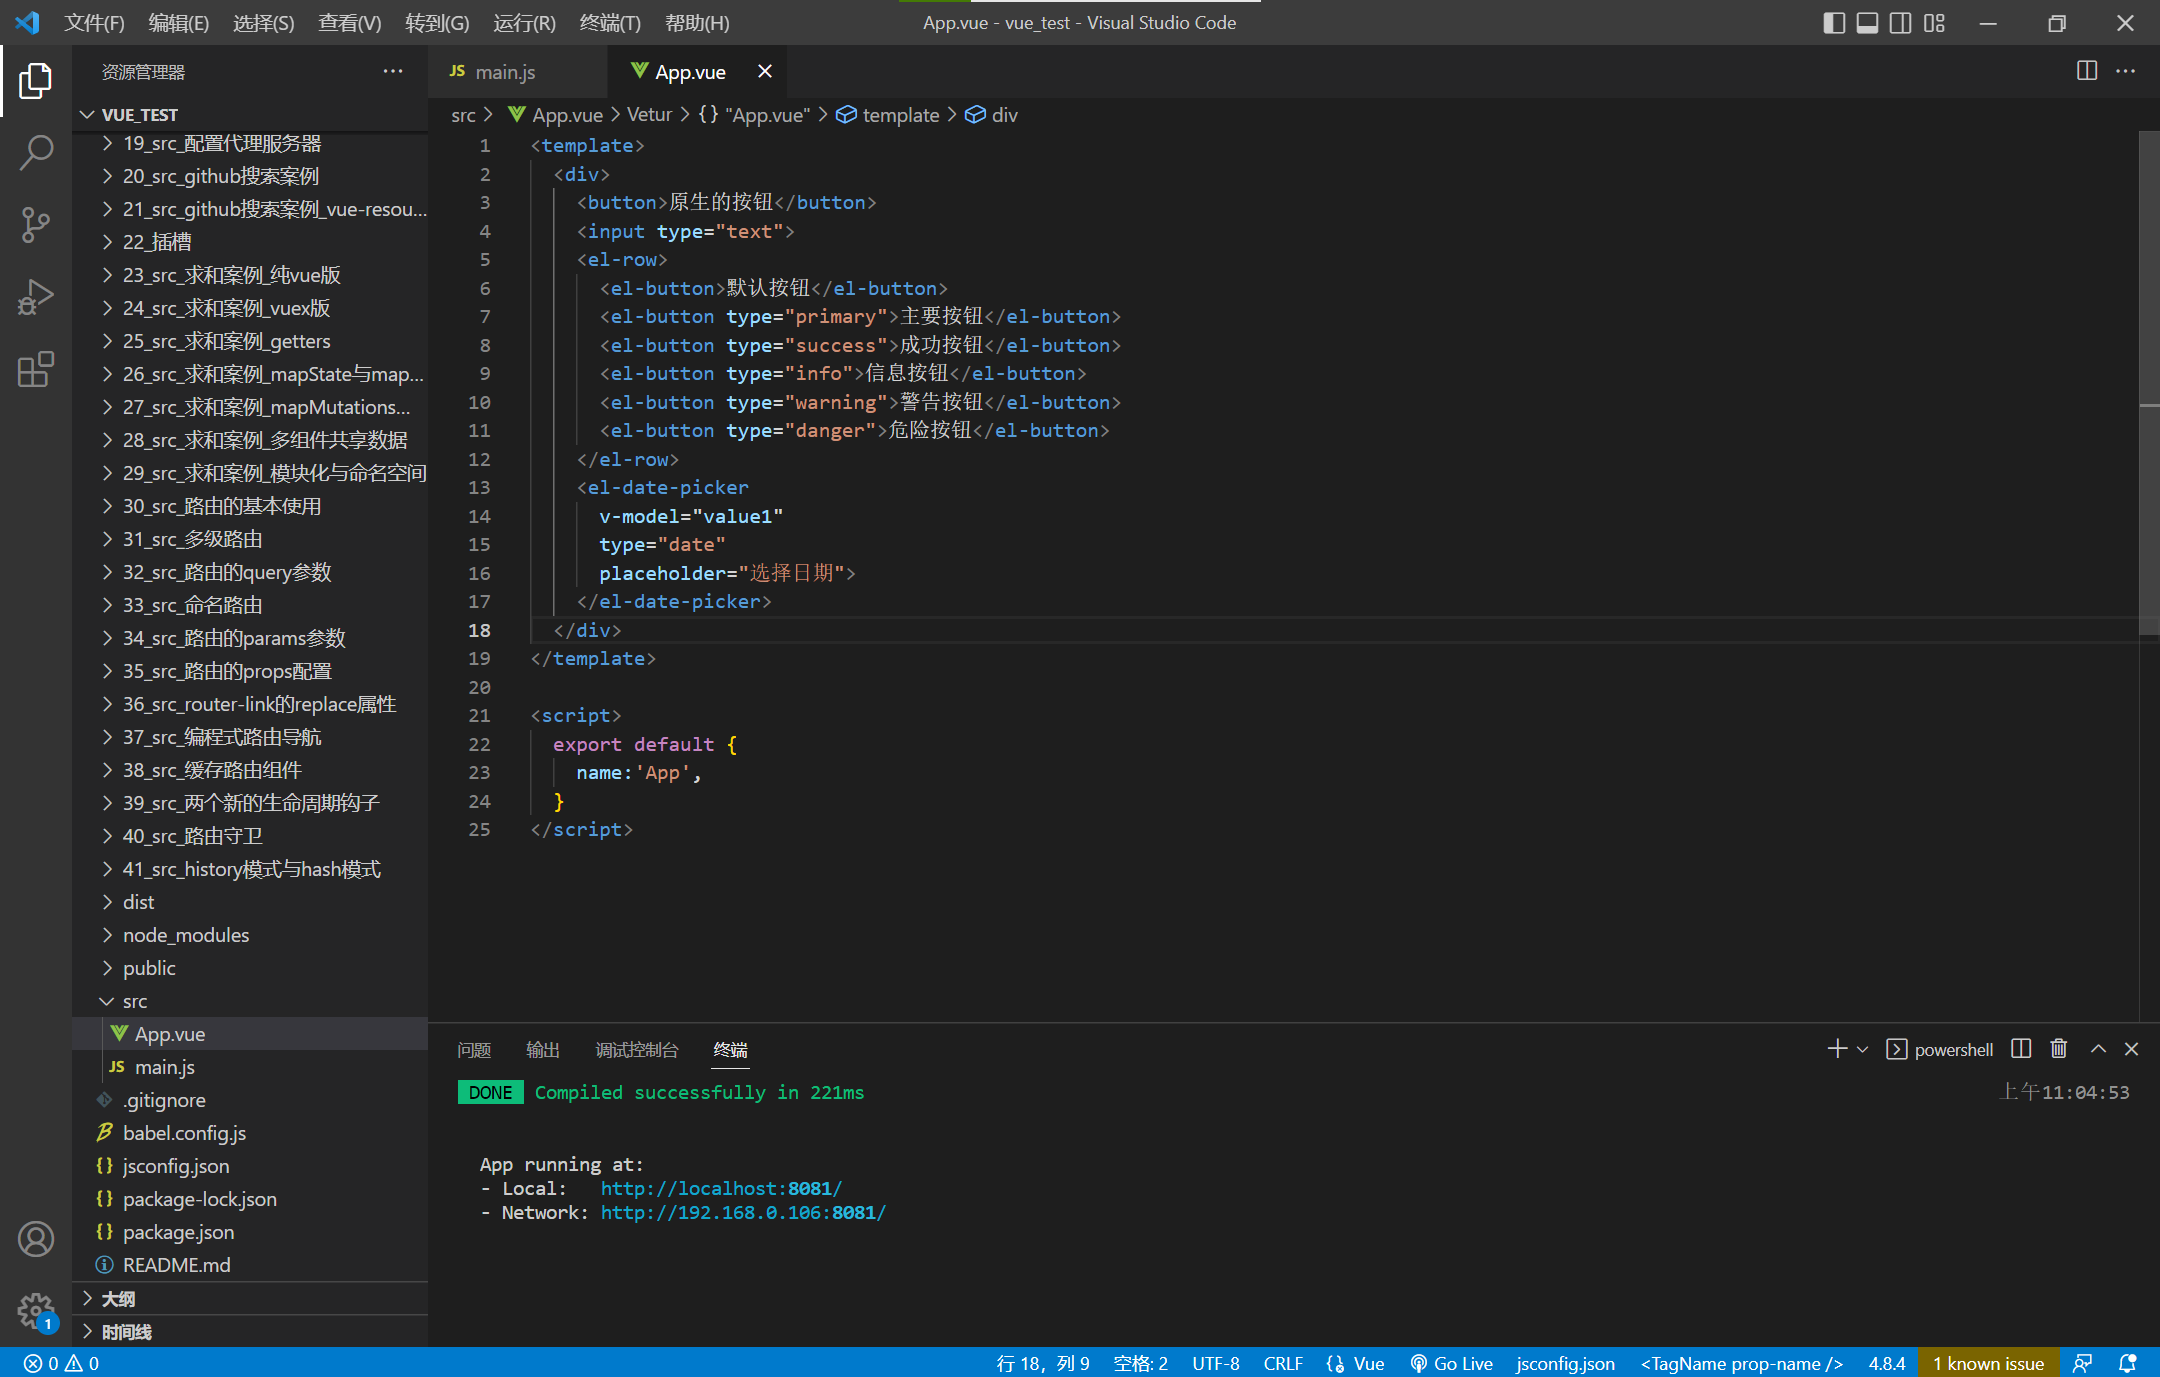Screen dimensions: 2160x1377
Task: Switch to the main.js editor tab
Action: coord(518,71)
